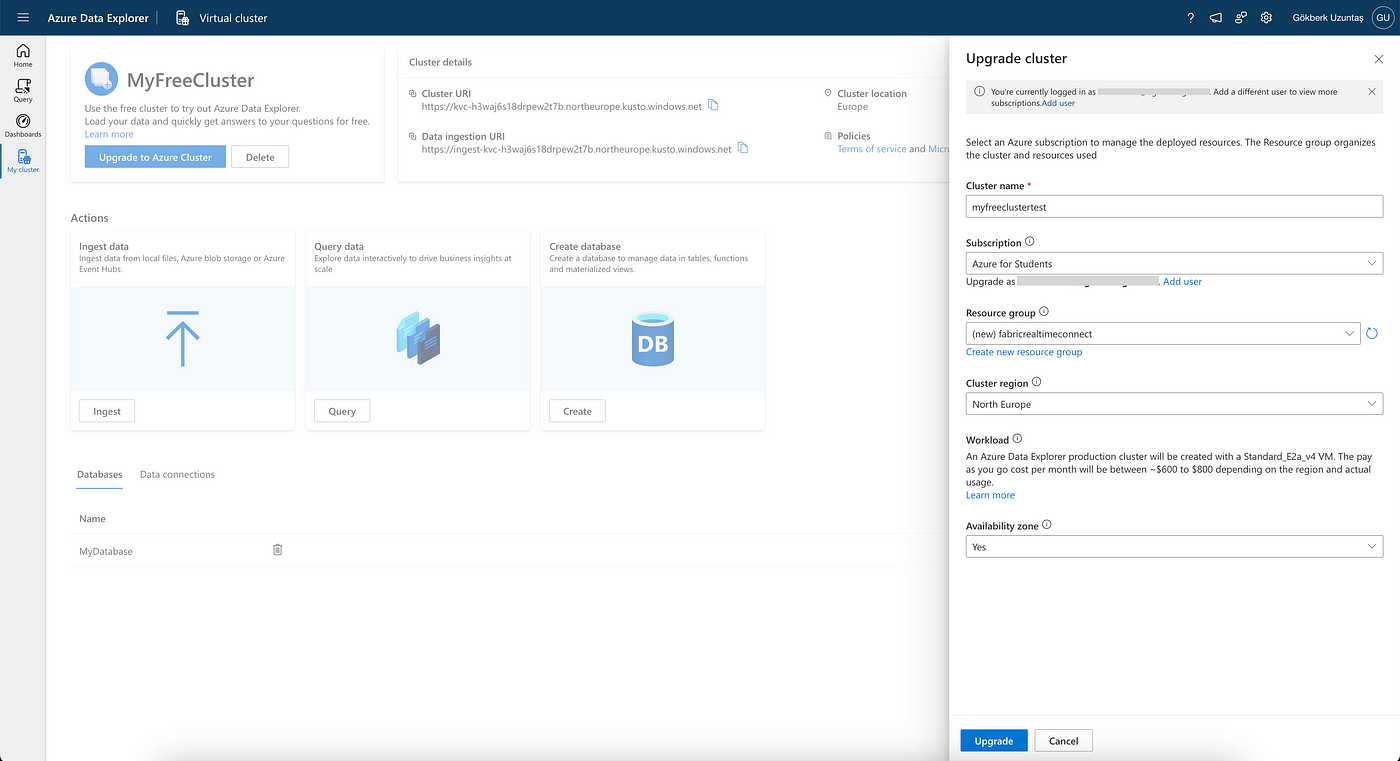Image resolution: width=1400 pixels, height=761 pixels.
Task: Delete MyDatabase with trash icon
Action: (x=278, y=550)
